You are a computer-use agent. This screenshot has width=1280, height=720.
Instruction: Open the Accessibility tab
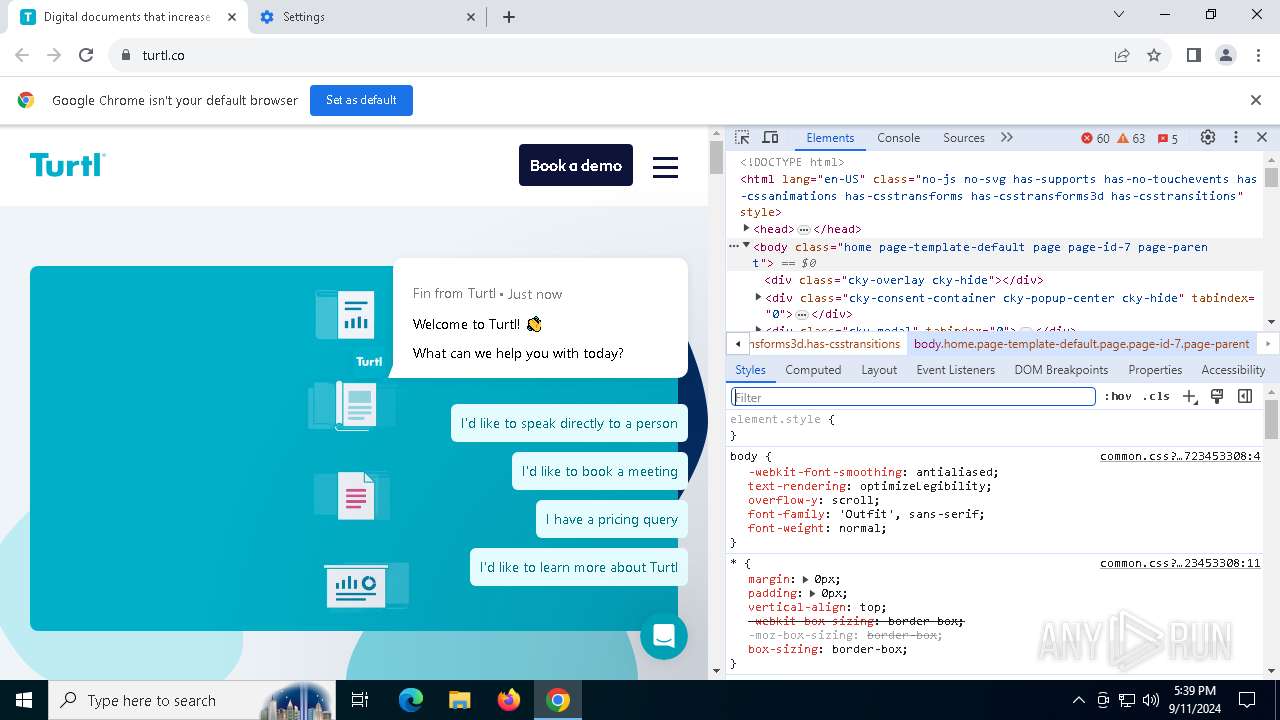pyautogui.click(x=1233, y=370)
